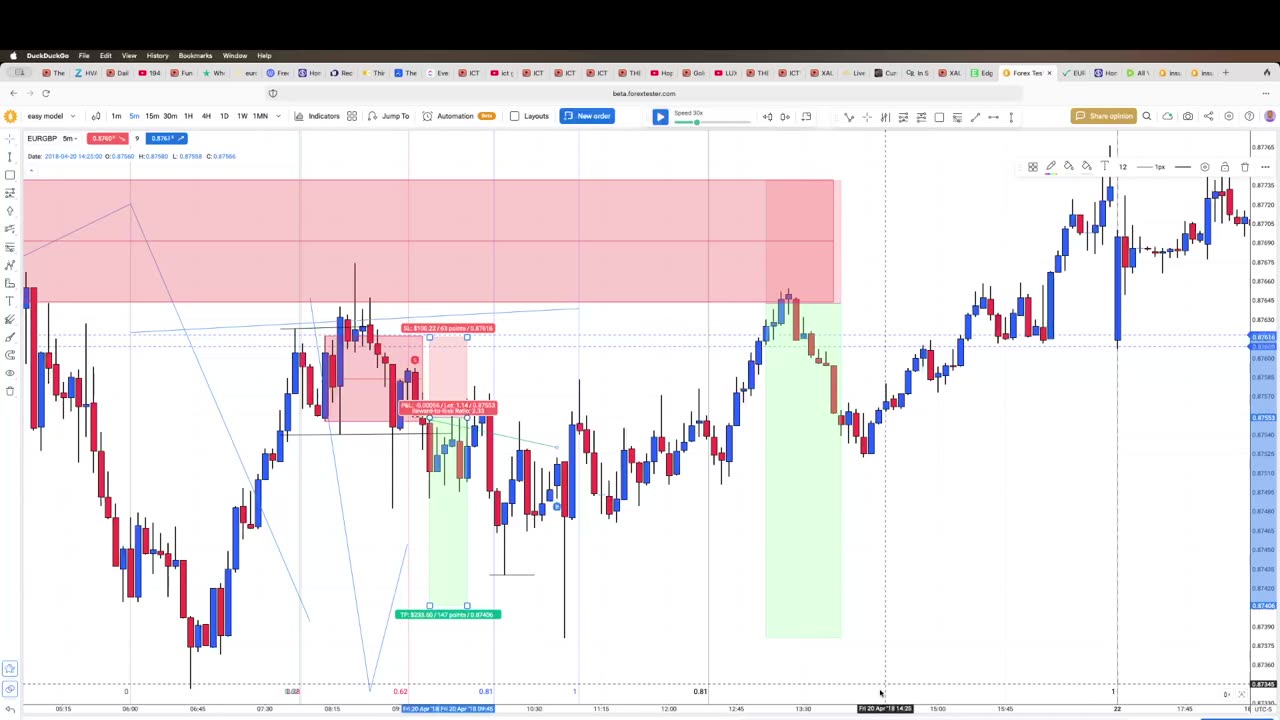
Task: Click the New order button
Action: click(587, 116)
